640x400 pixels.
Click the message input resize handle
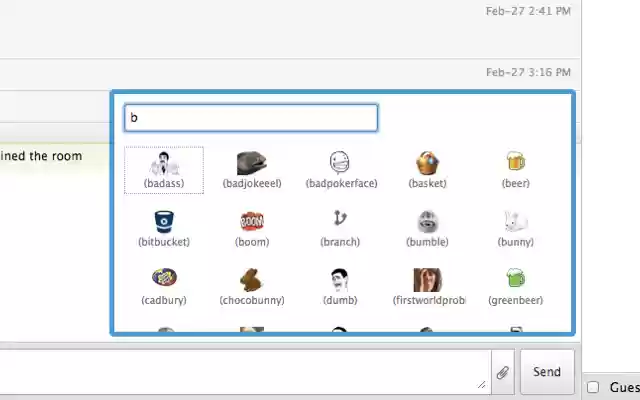tap(482, 384)
